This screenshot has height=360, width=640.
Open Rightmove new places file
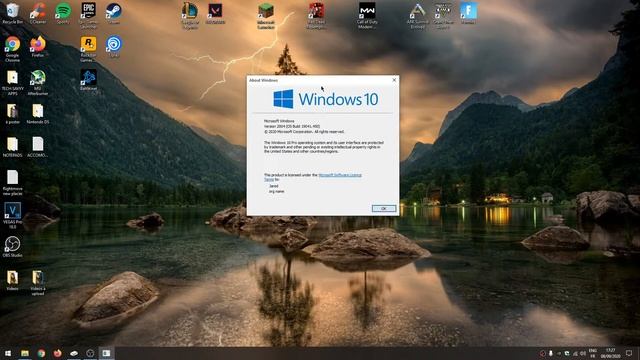point(12,182)
